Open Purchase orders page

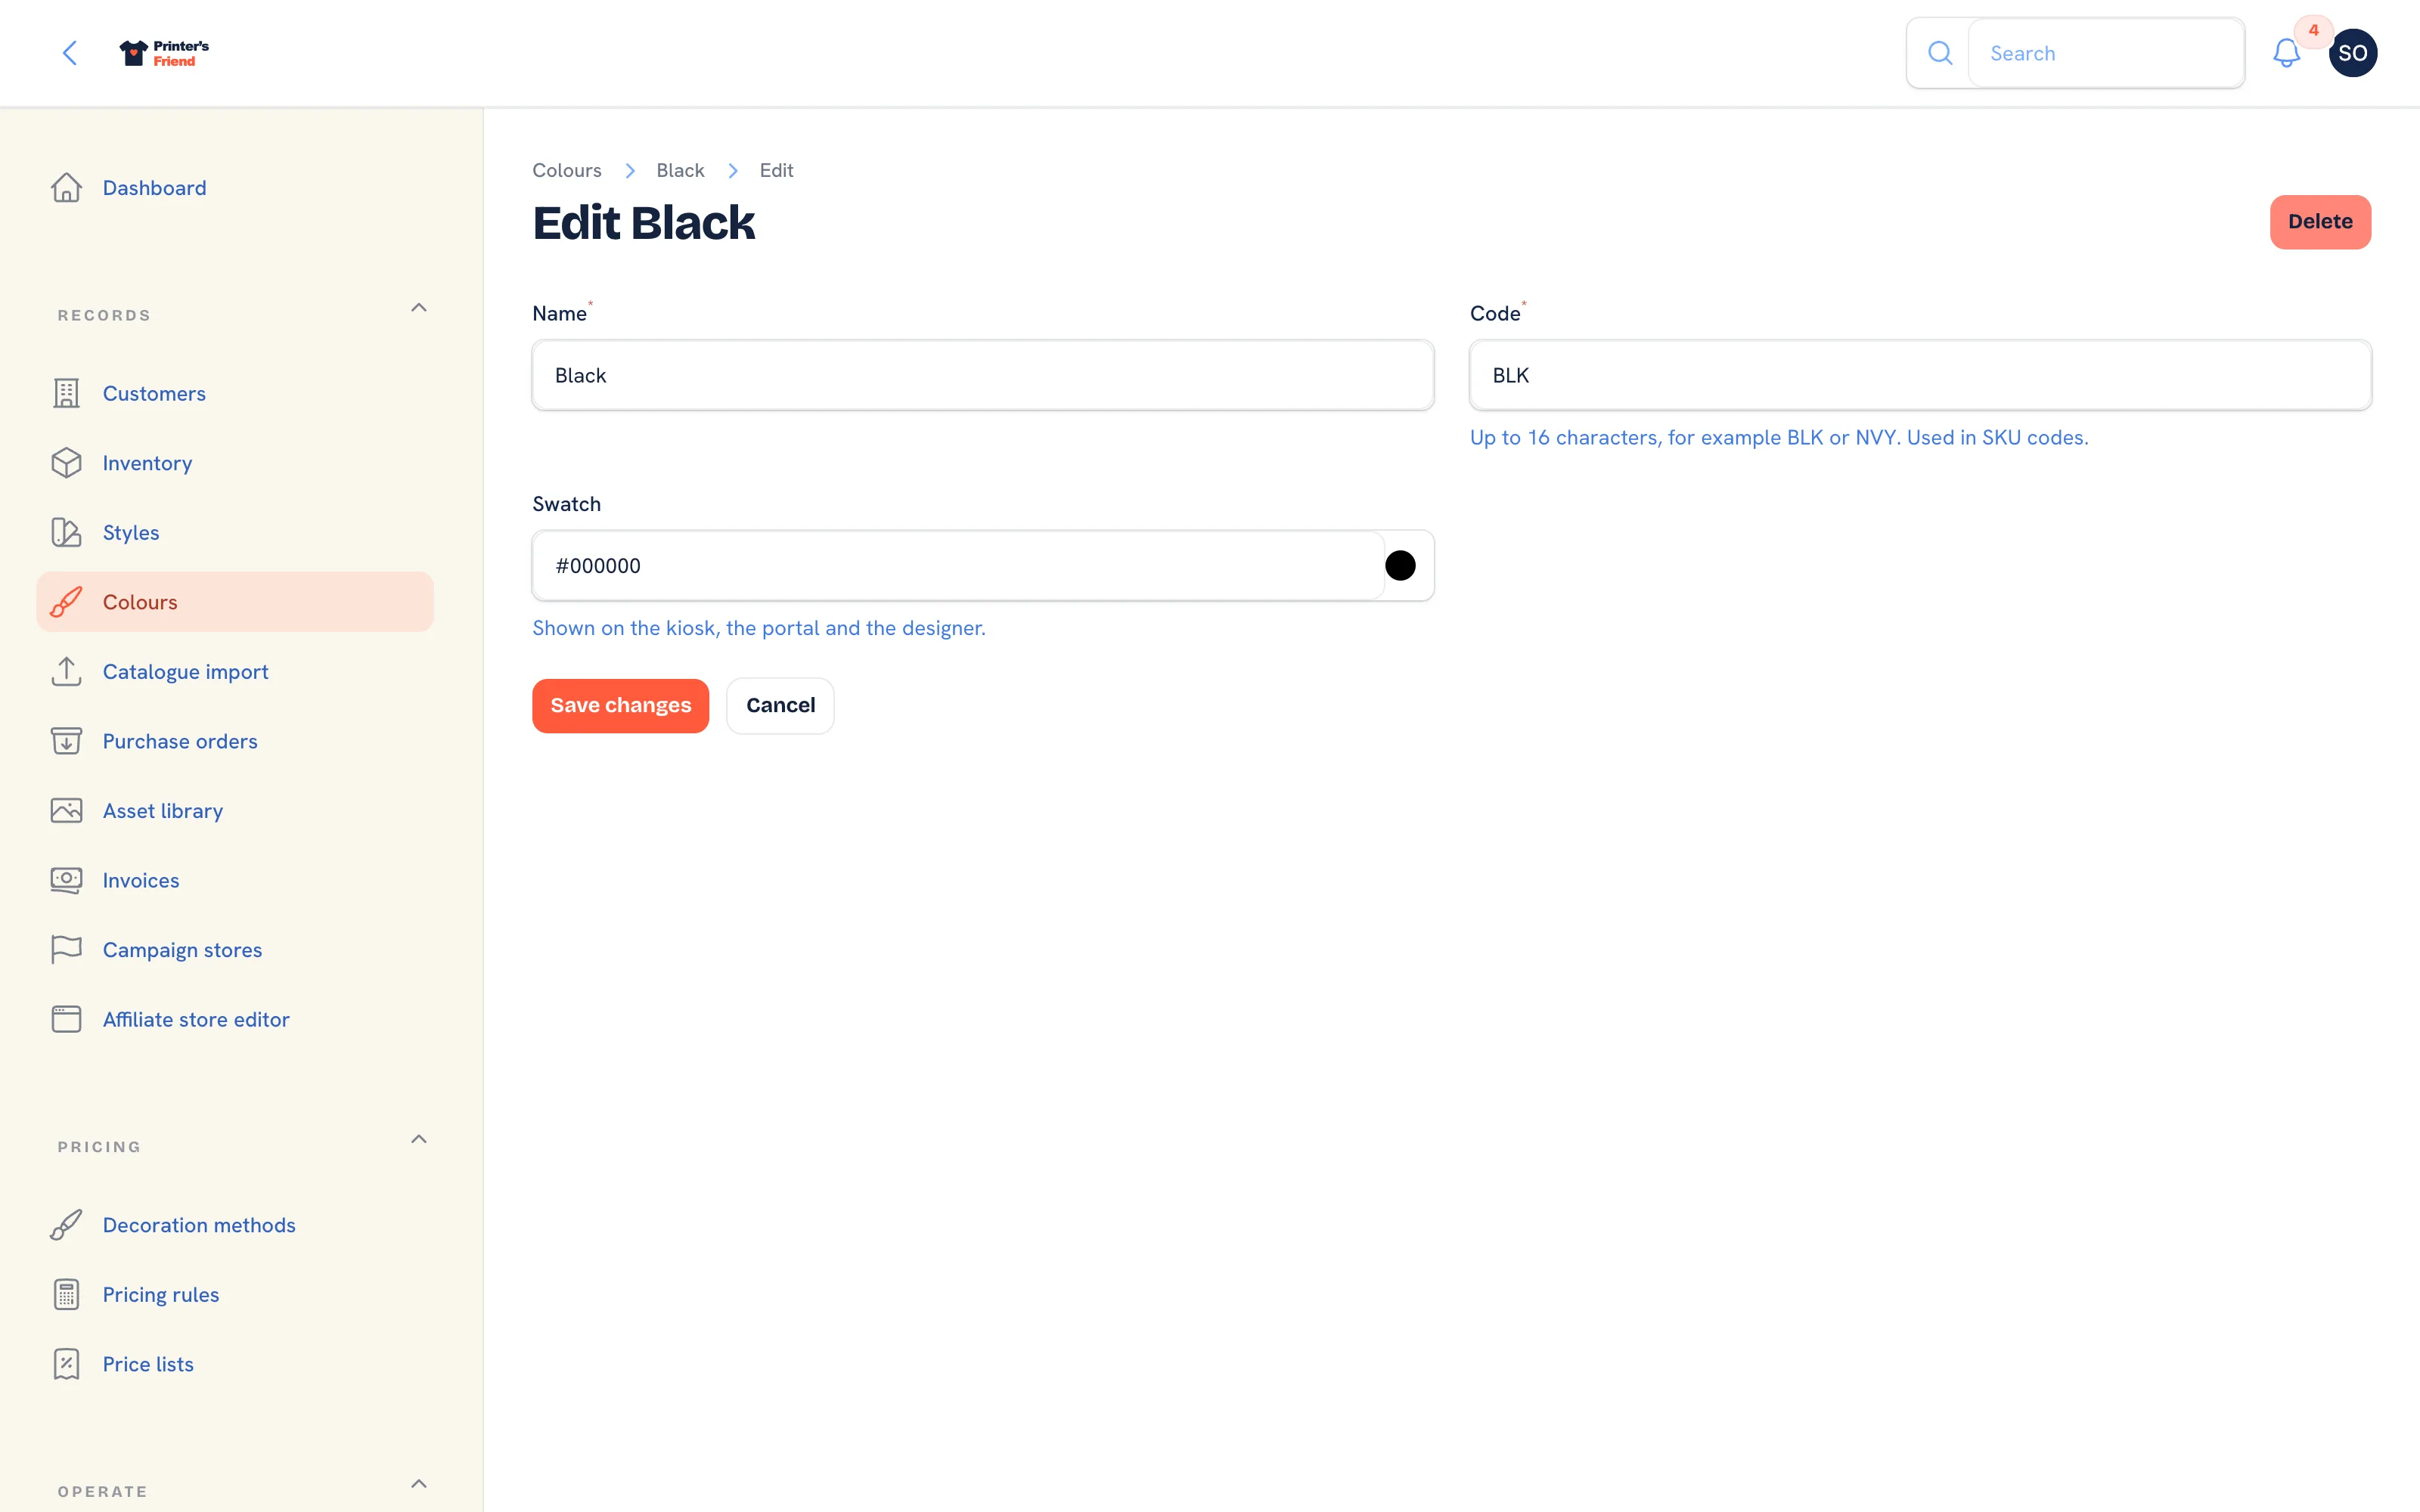[235, 741]
